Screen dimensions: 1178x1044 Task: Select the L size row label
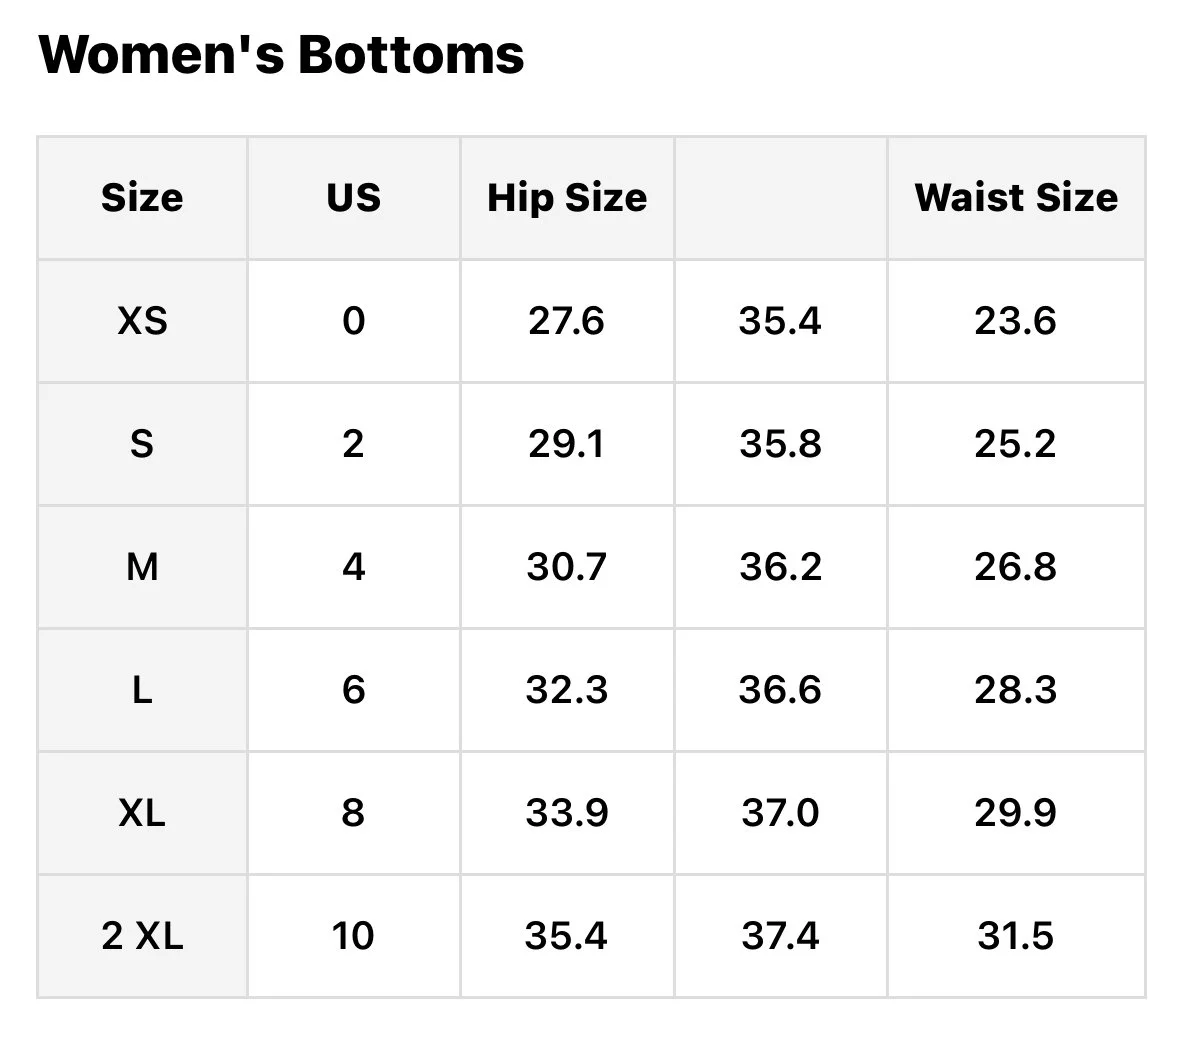pyautogui.click(x=142, y=690)
